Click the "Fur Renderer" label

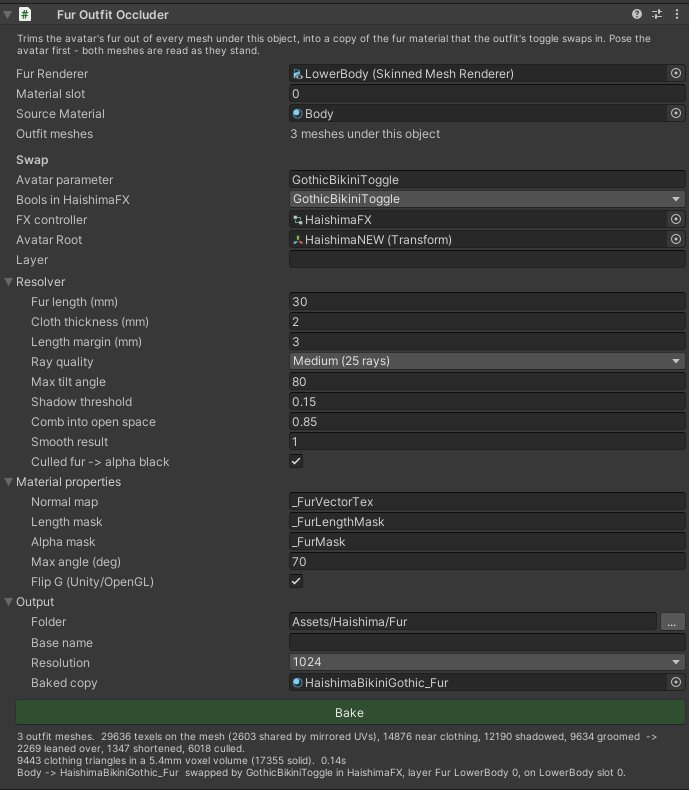[x=52, y=74]
